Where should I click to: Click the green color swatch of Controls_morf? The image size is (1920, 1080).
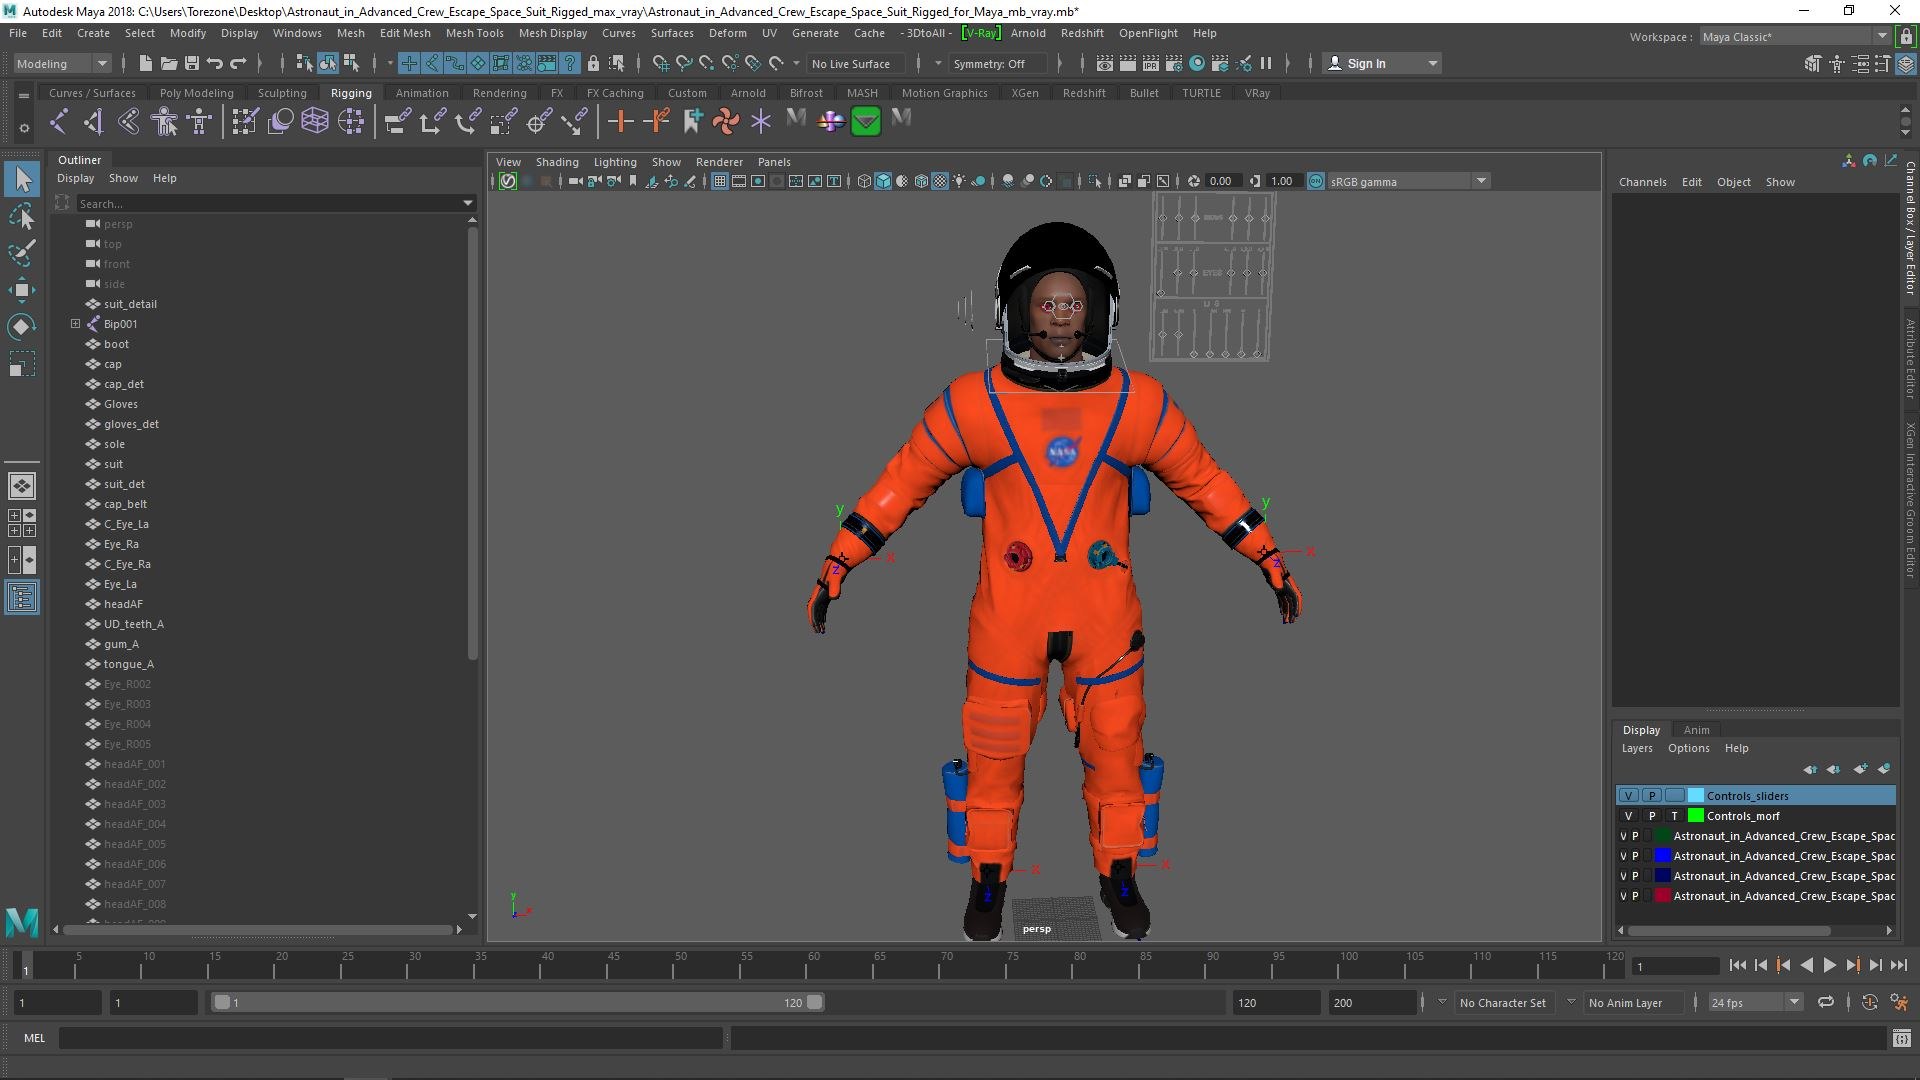tap(1696, 816)
